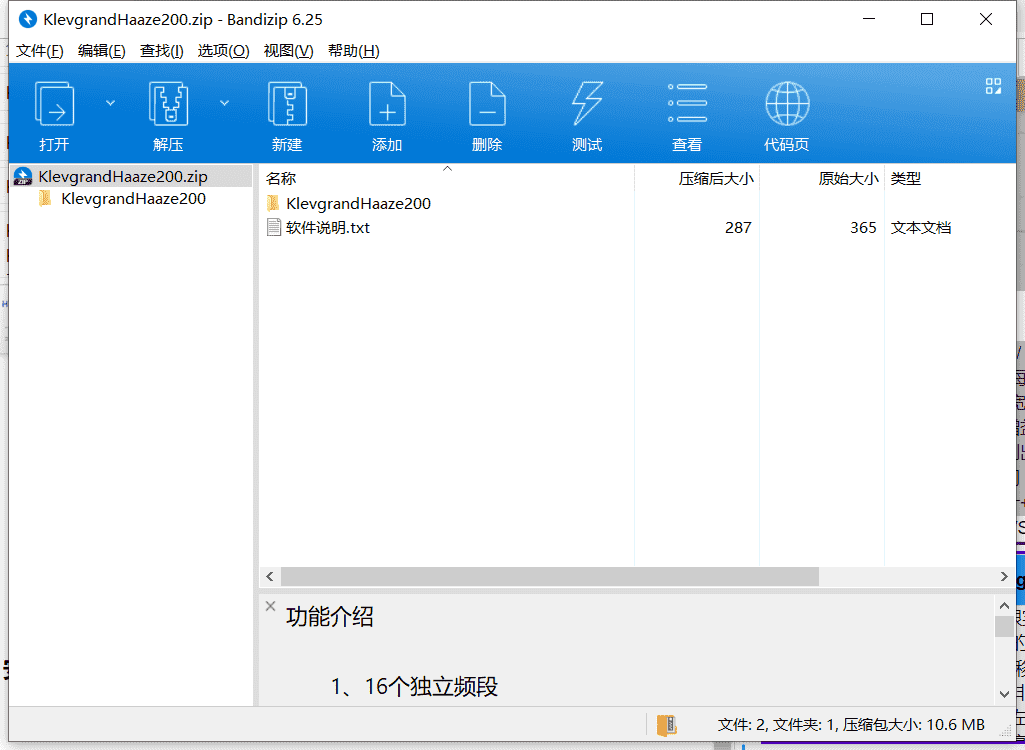Click the horizontal scrollbar thumb
Image resolution: width=1025 pixels, height=750 pixels.
550,577
